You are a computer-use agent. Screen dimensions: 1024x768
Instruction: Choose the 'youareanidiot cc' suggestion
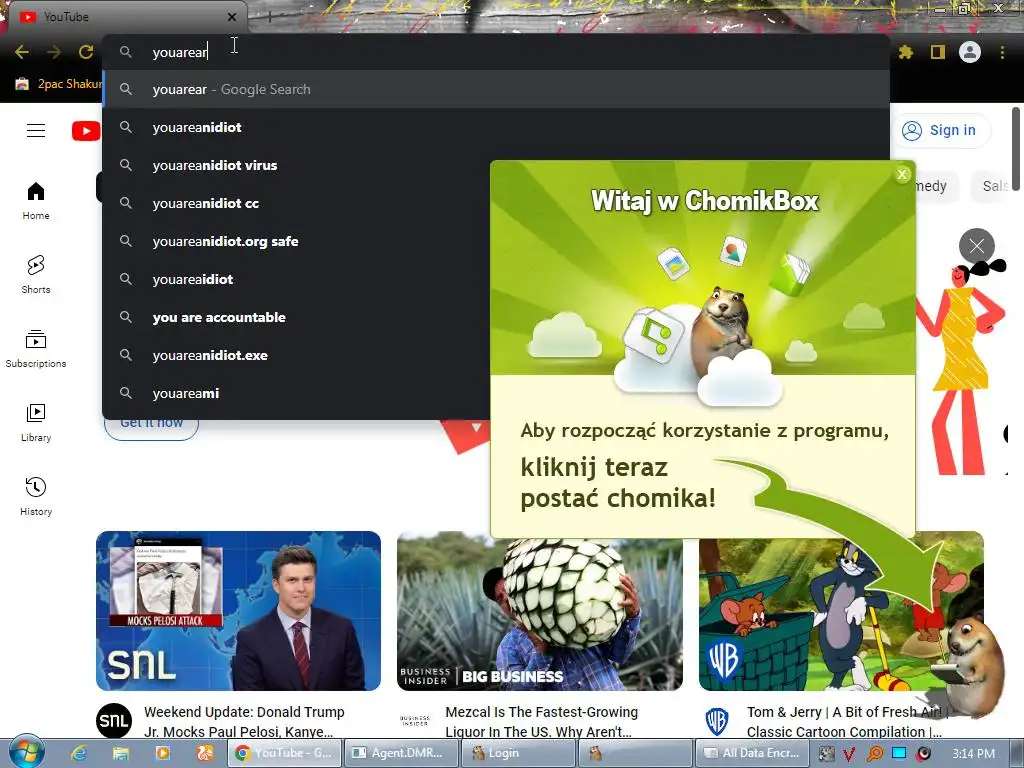(x=296, y=203)
